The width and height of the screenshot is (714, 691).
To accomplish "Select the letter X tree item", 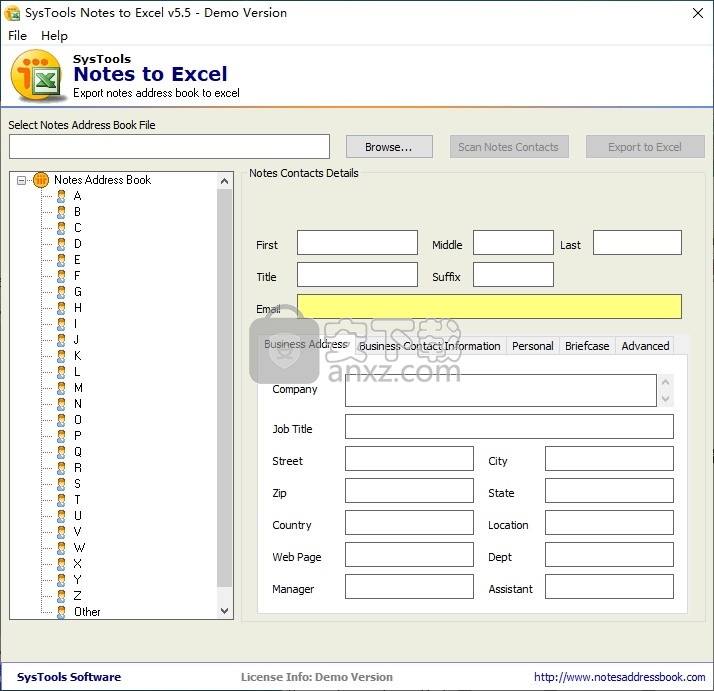I will (77, 564).
